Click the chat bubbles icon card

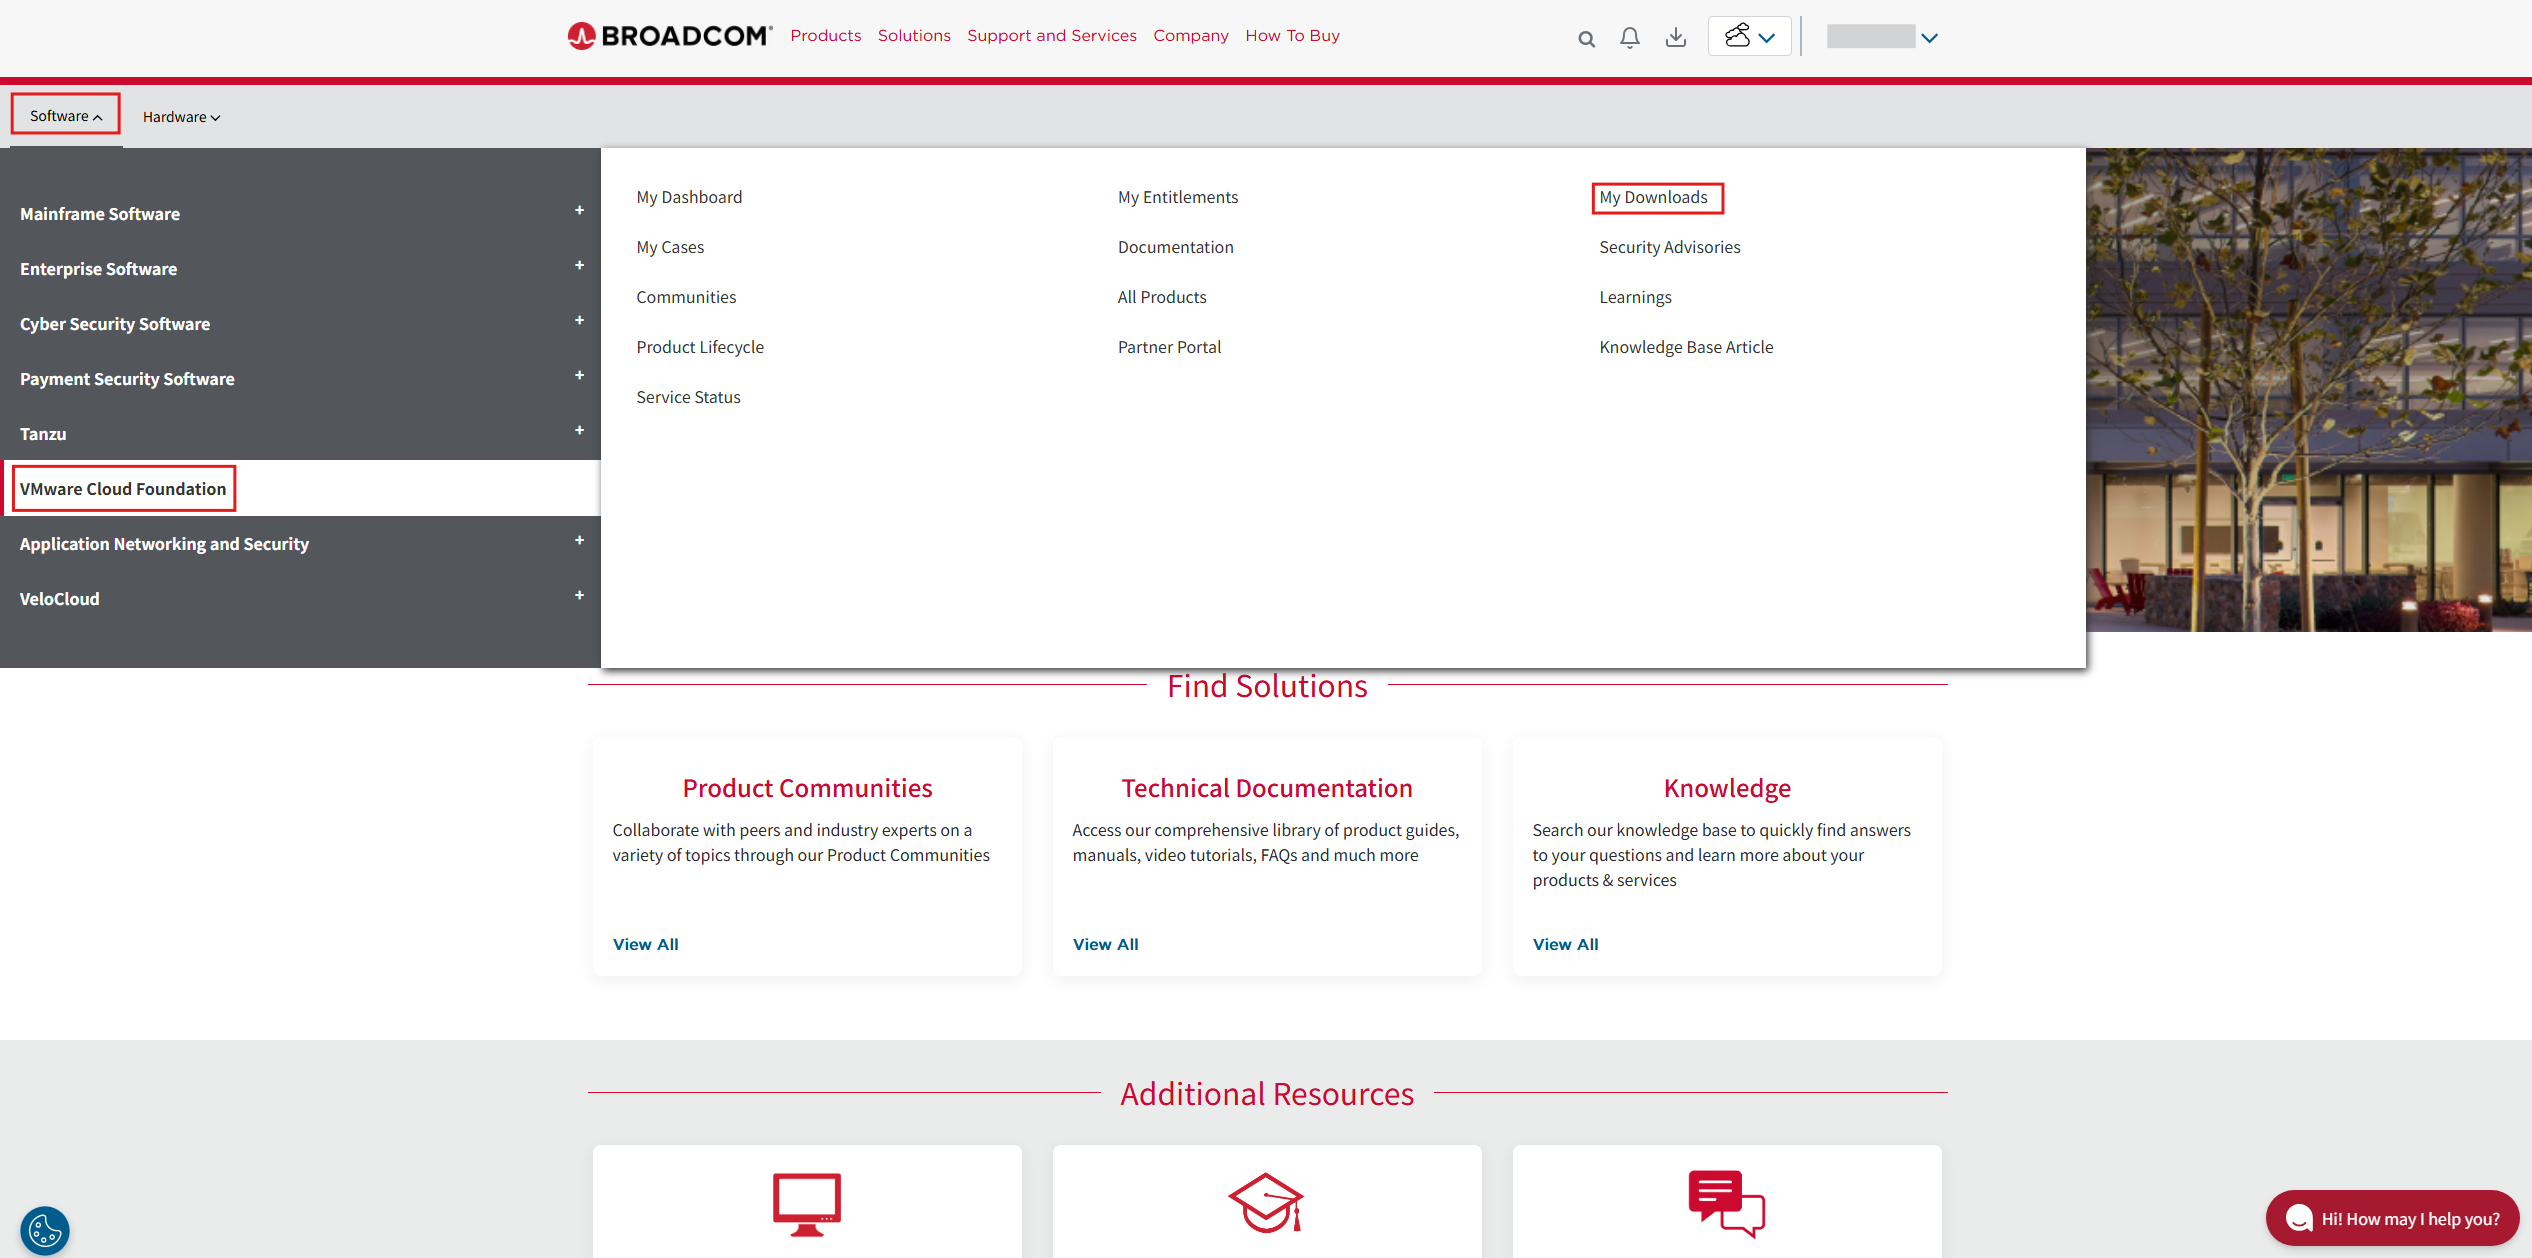(x=1726, y=1202)
